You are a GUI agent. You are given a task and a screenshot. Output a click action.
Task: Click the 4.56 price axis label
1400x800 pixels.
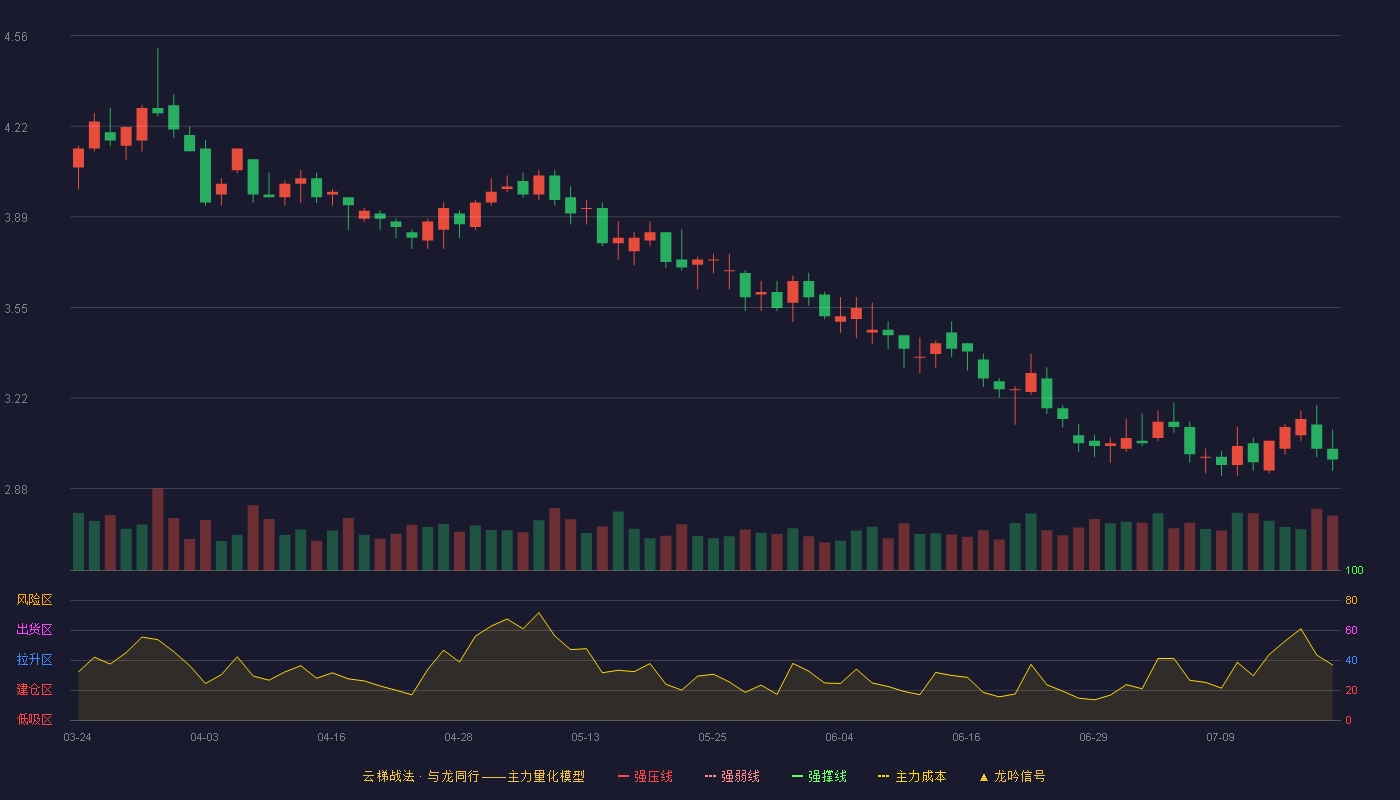click(x=16, y=37)
